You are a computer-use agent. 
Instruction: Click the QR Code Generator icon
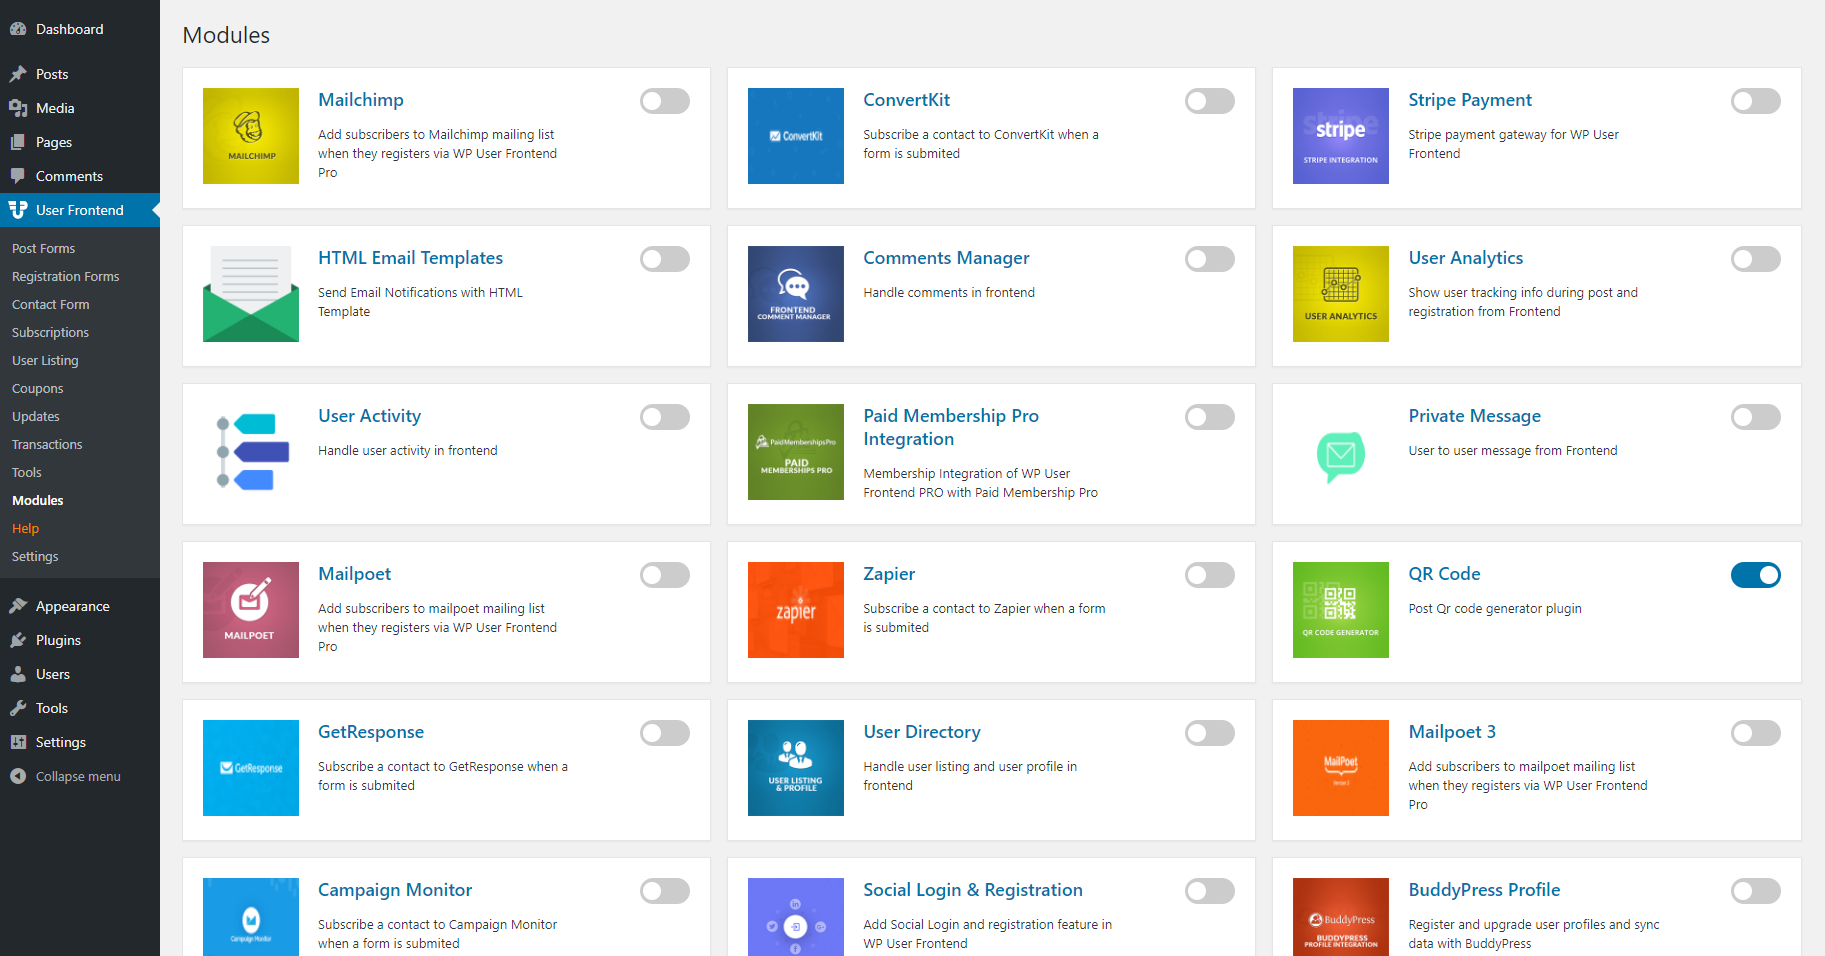[x=1340, y=610]
